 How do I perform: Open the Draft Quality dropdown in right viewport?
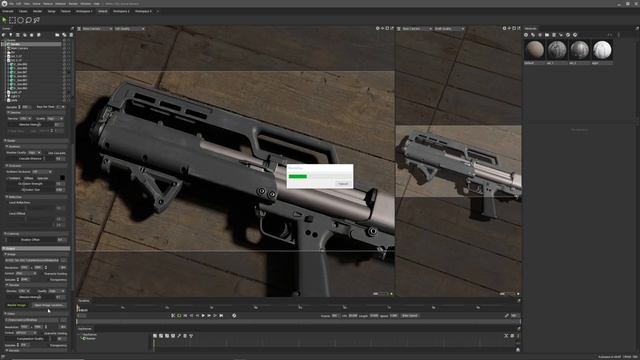[449, 29]
